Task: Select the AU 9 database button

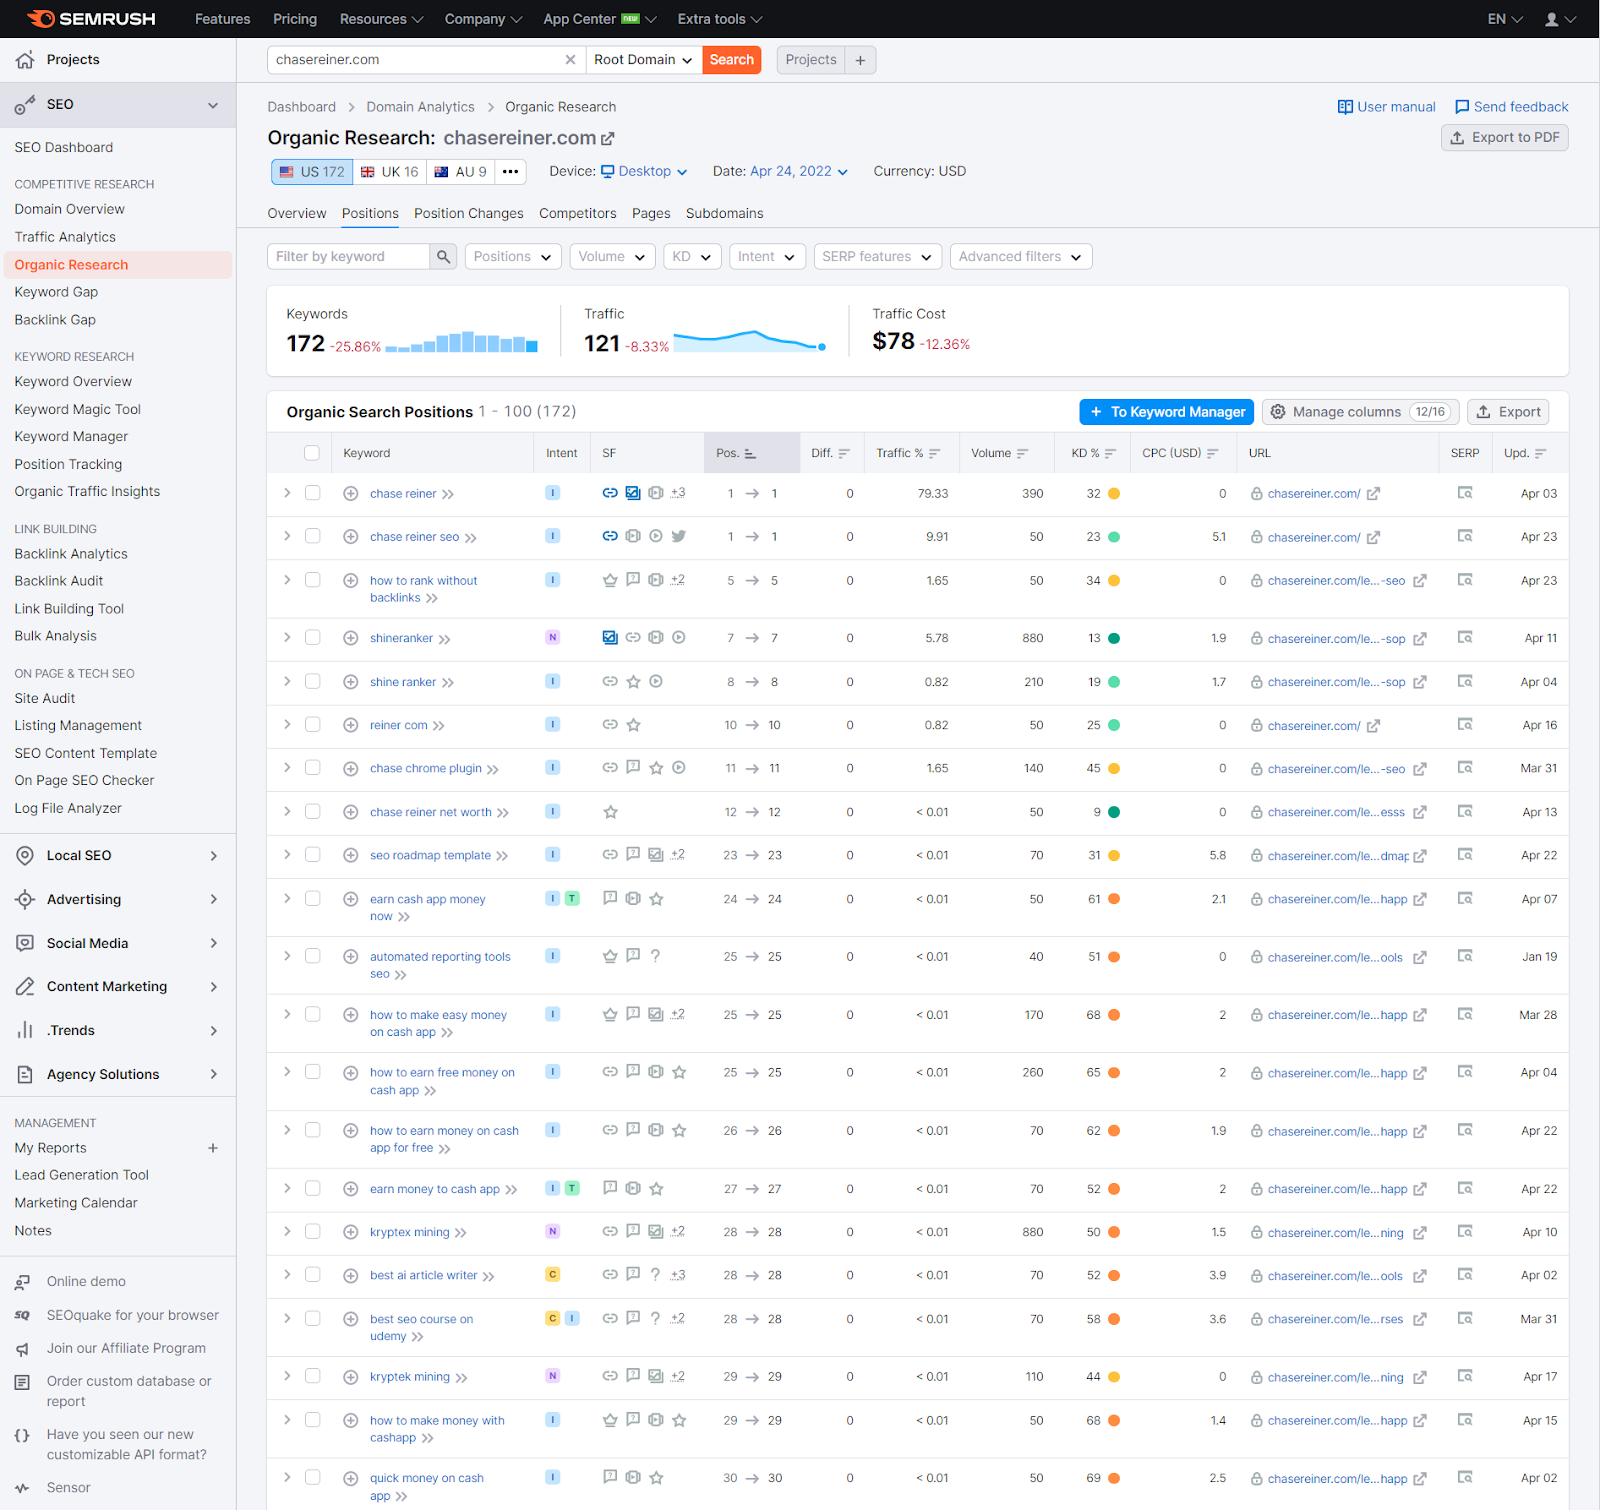Action: (x=461, y=172)
